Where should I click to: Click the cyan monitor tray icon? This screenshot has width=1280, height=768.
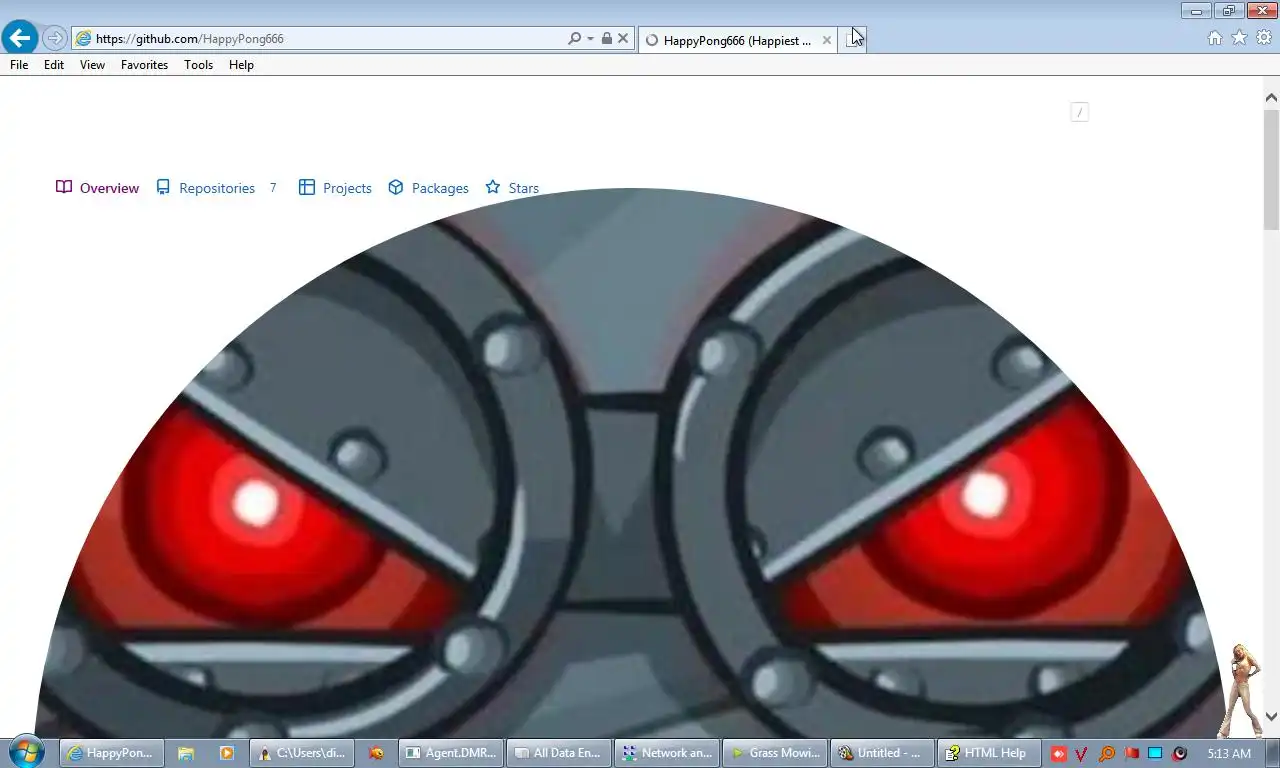[x=1155, y=753]
